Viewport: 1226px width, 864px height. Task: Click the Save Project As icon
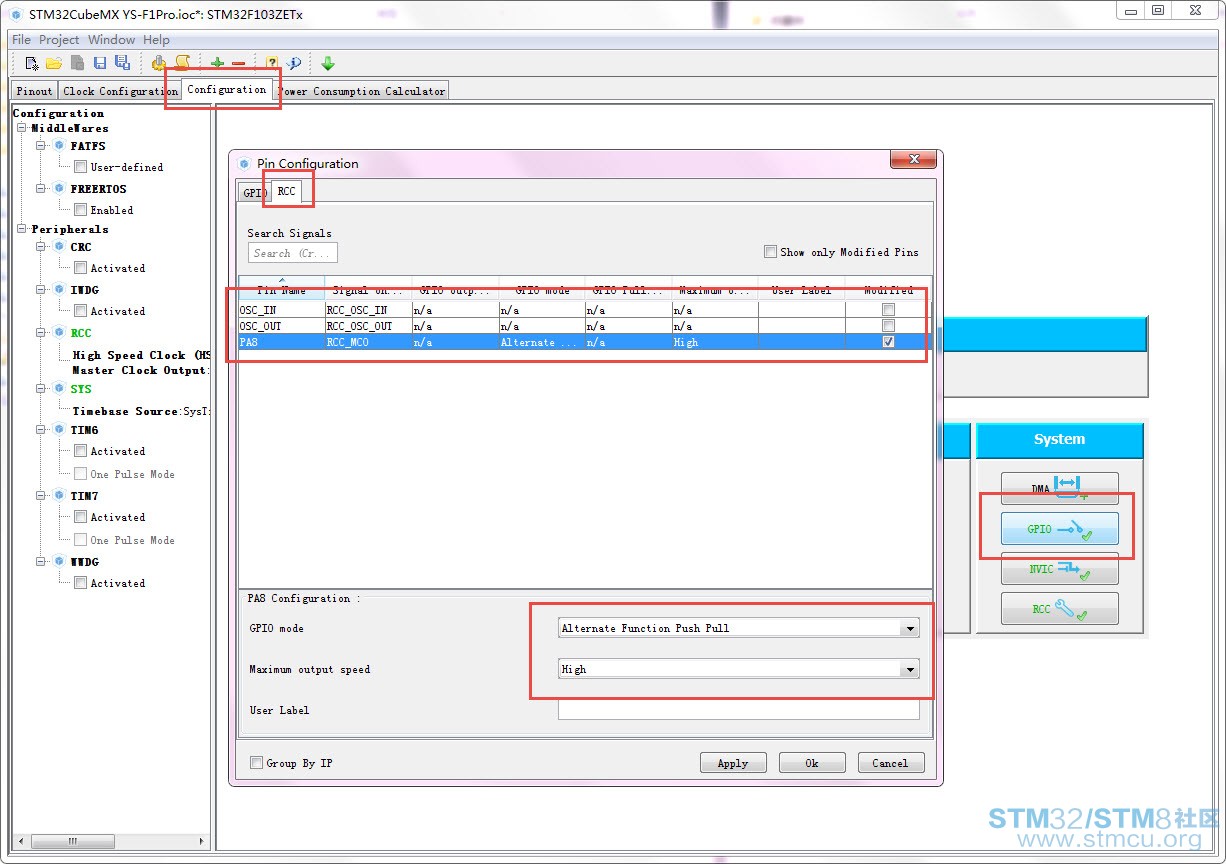[x=122, y=63]
